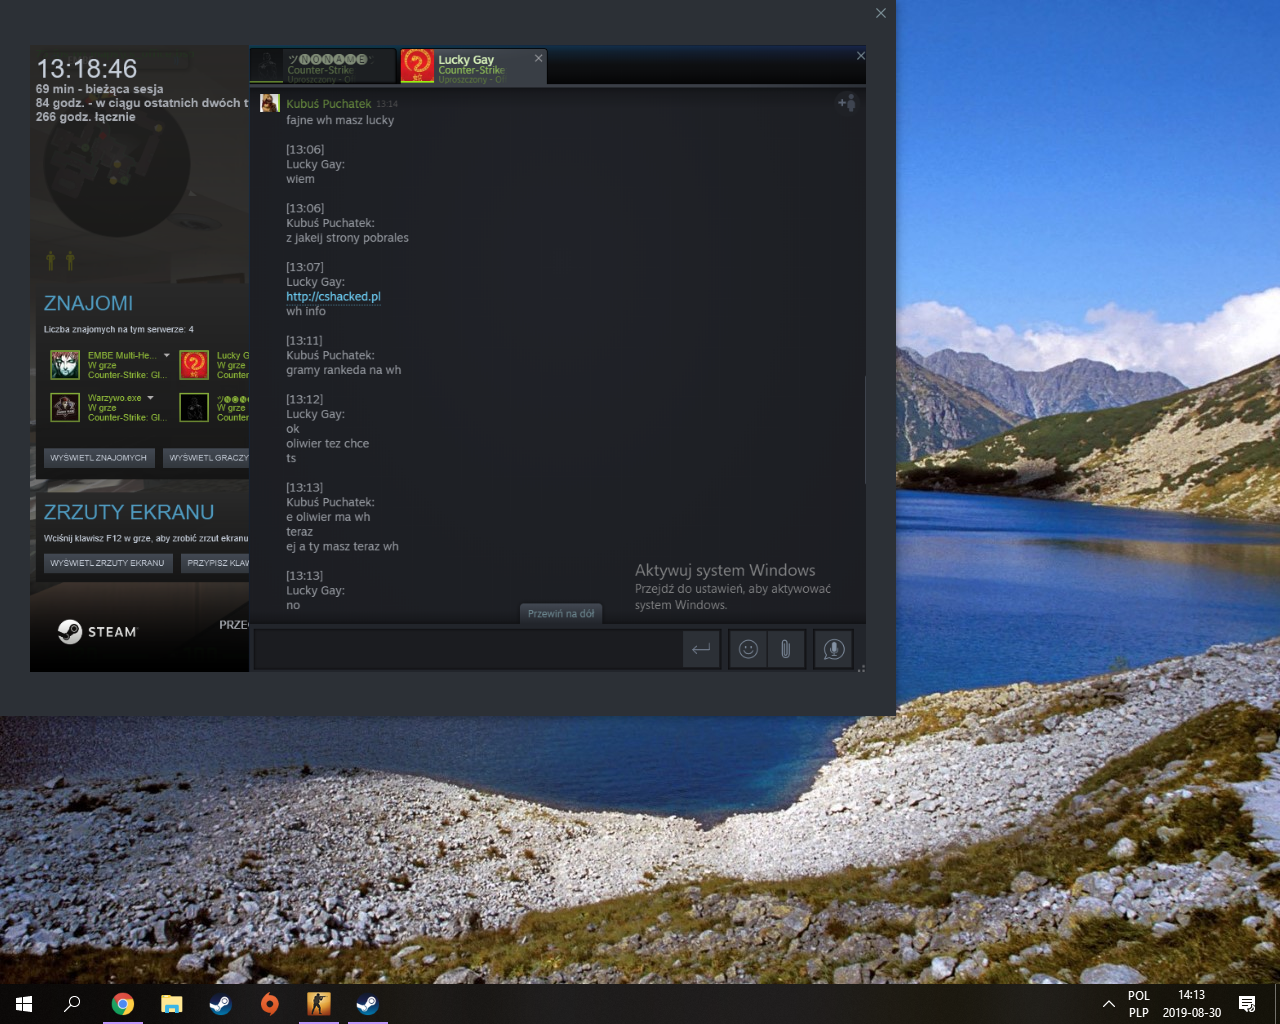Click the add friend to chat icon
The width and height of the screenshot is (1280, 1024).
(x=846, y=103)
